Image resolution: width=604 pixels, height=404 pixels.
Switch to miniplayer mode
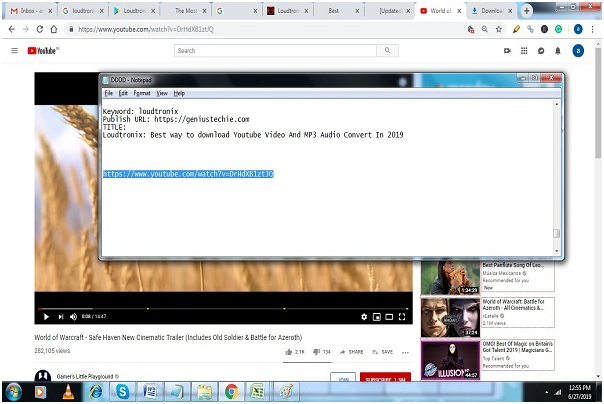click(x=377, y=317)
